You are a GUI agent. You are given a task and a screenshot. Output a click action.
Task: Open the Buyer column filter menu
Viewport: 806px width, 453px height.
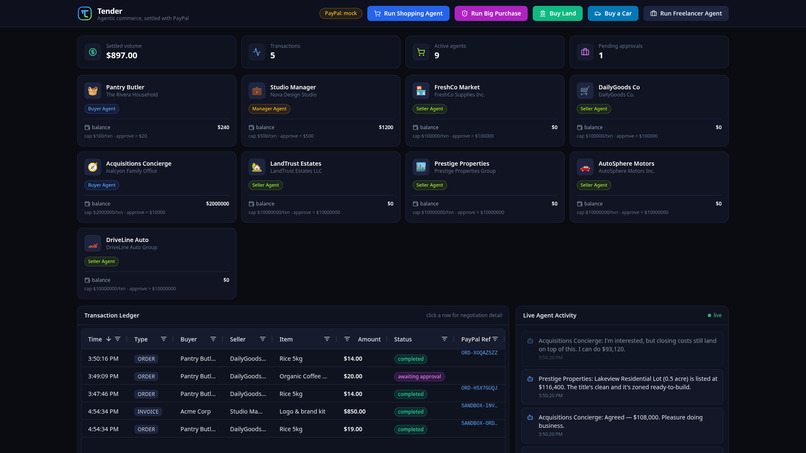tap(213, 339)
